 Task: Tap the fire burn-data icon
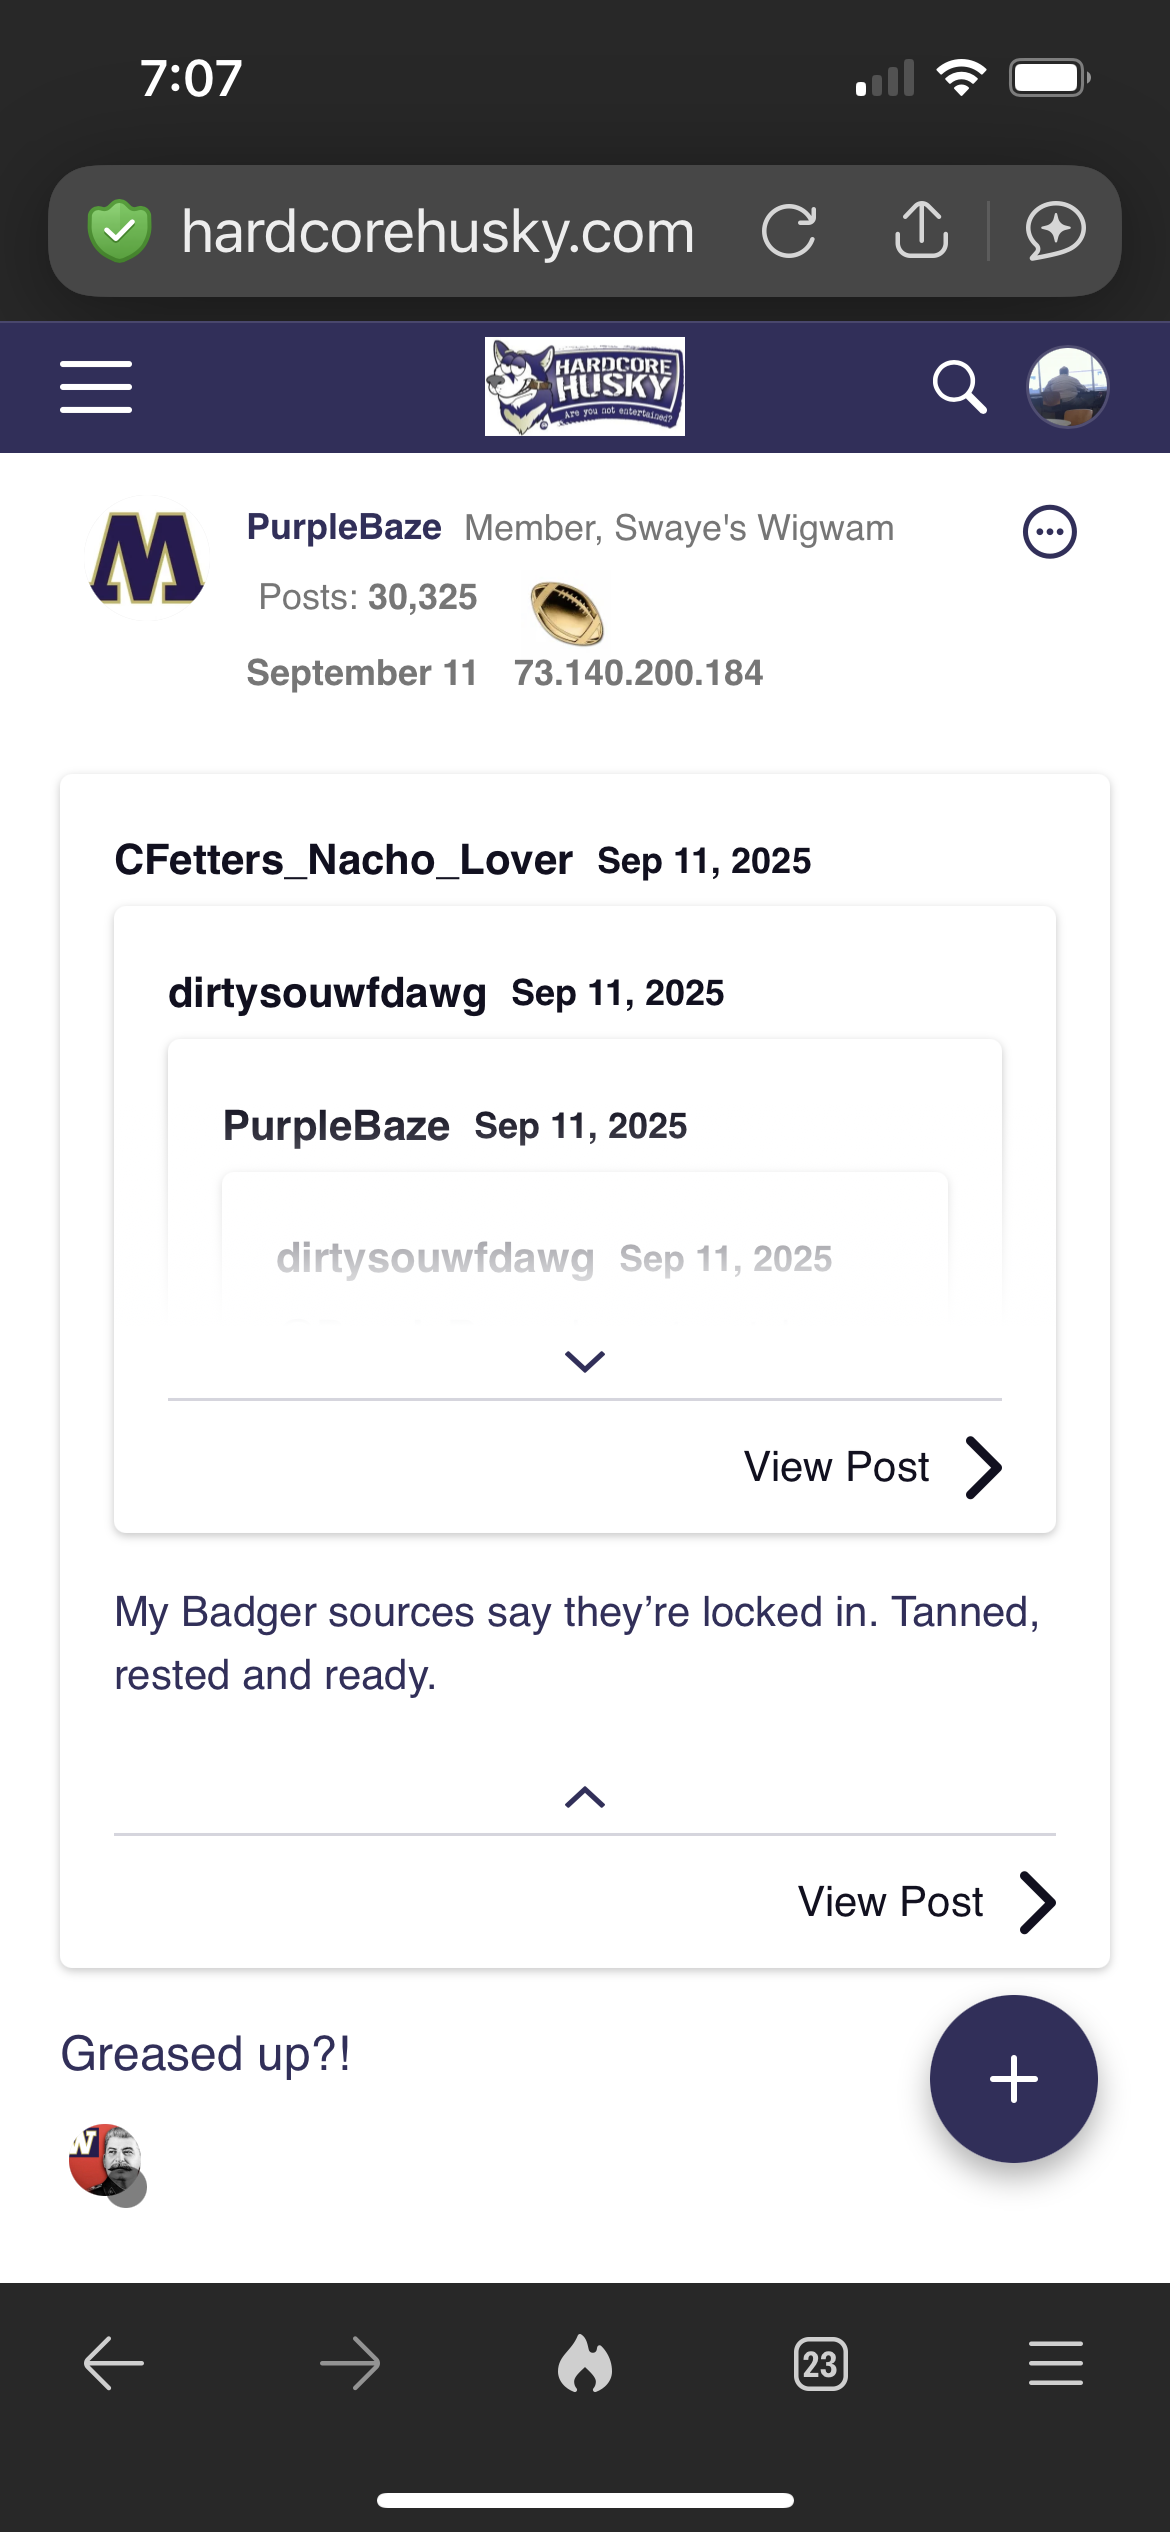point(585,2365)
